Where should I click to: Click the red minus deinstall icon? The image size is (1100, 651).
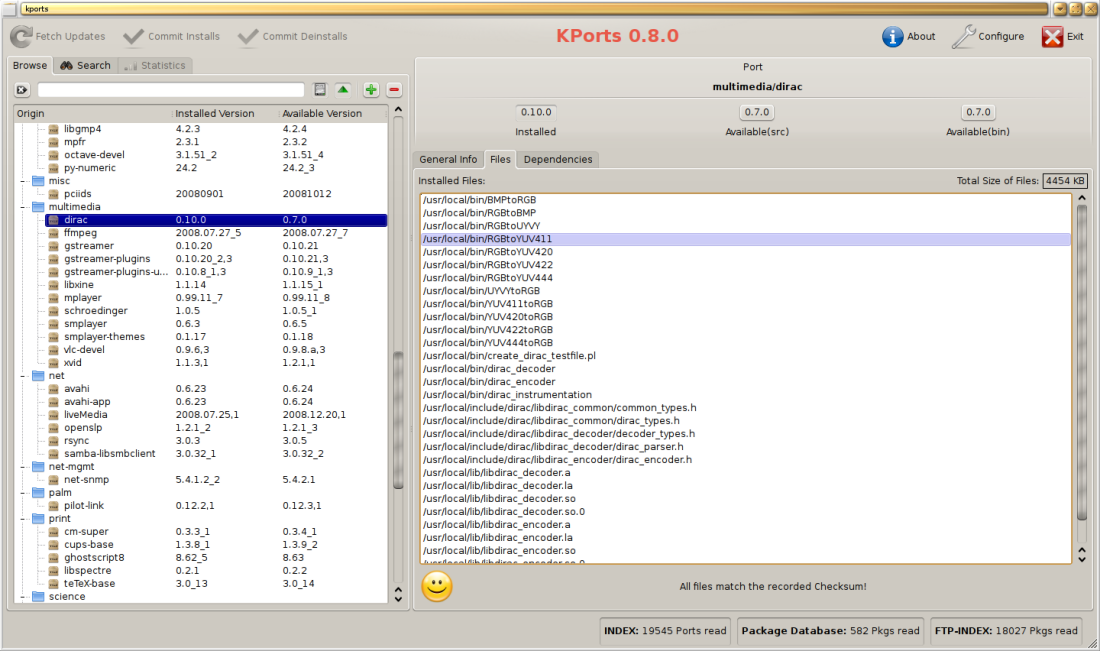[x=394, y=90]
